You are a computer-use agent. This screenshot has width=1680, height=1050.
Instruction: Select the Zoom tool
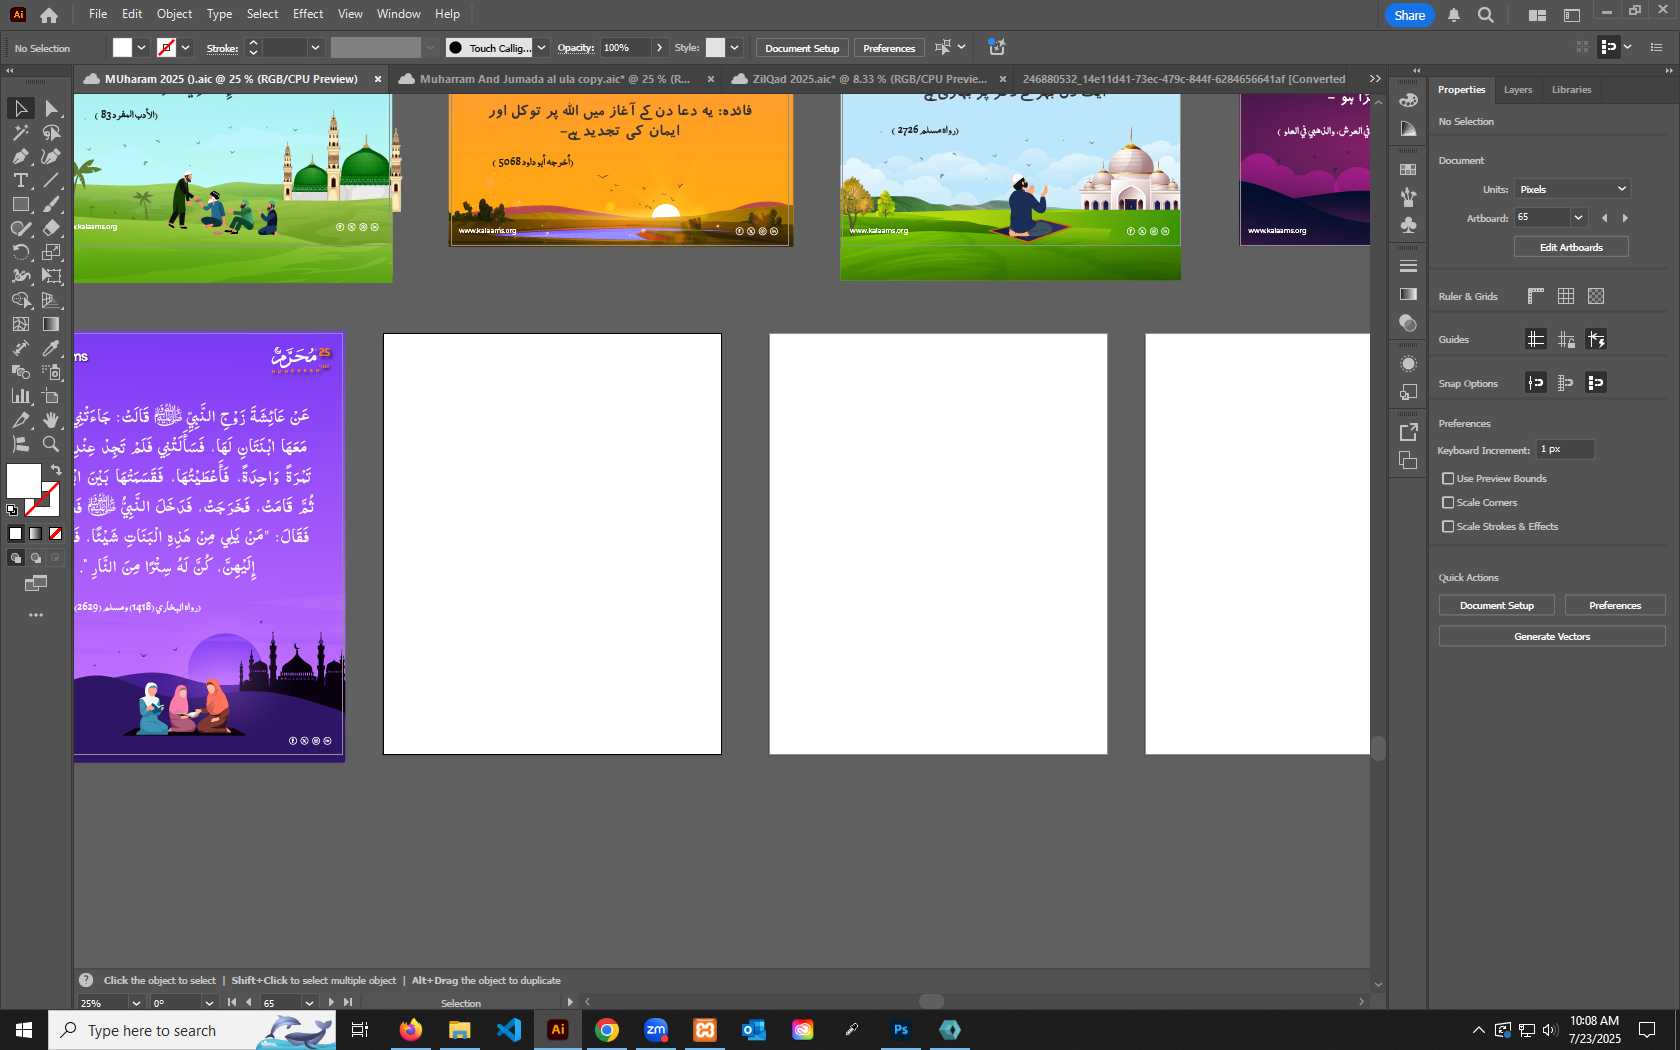click(52, 444)
